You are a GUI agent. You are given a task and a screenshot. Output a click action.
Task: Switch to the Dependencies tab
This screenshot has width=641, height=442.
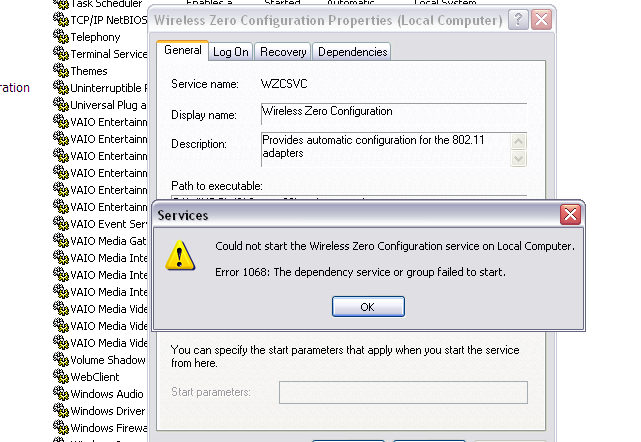coord(351,52)
